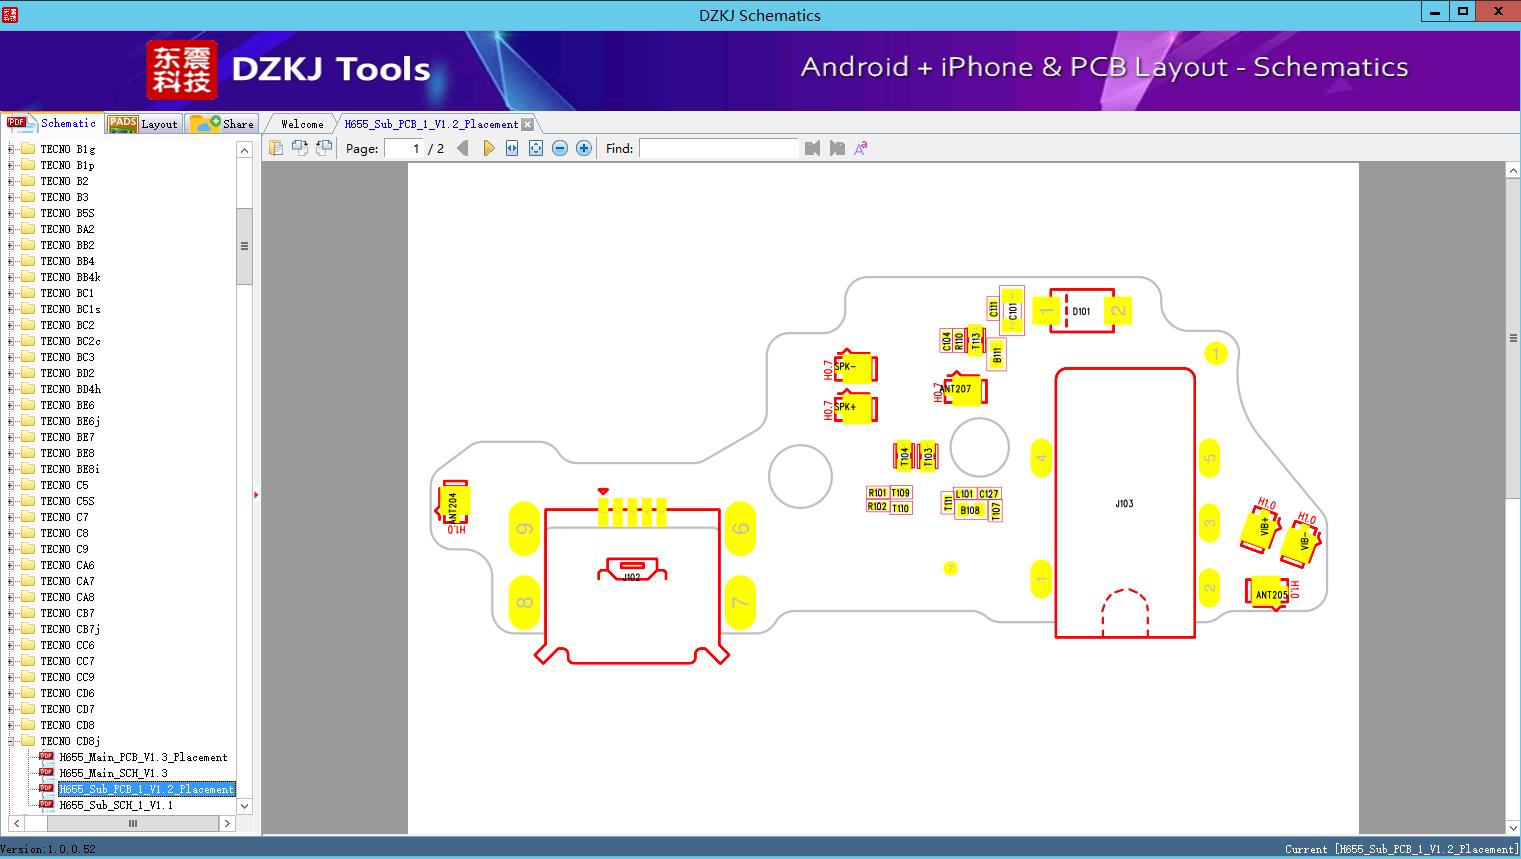
Task: Select the TECNO CB7j tree item
Action: (x=70, y=629)
